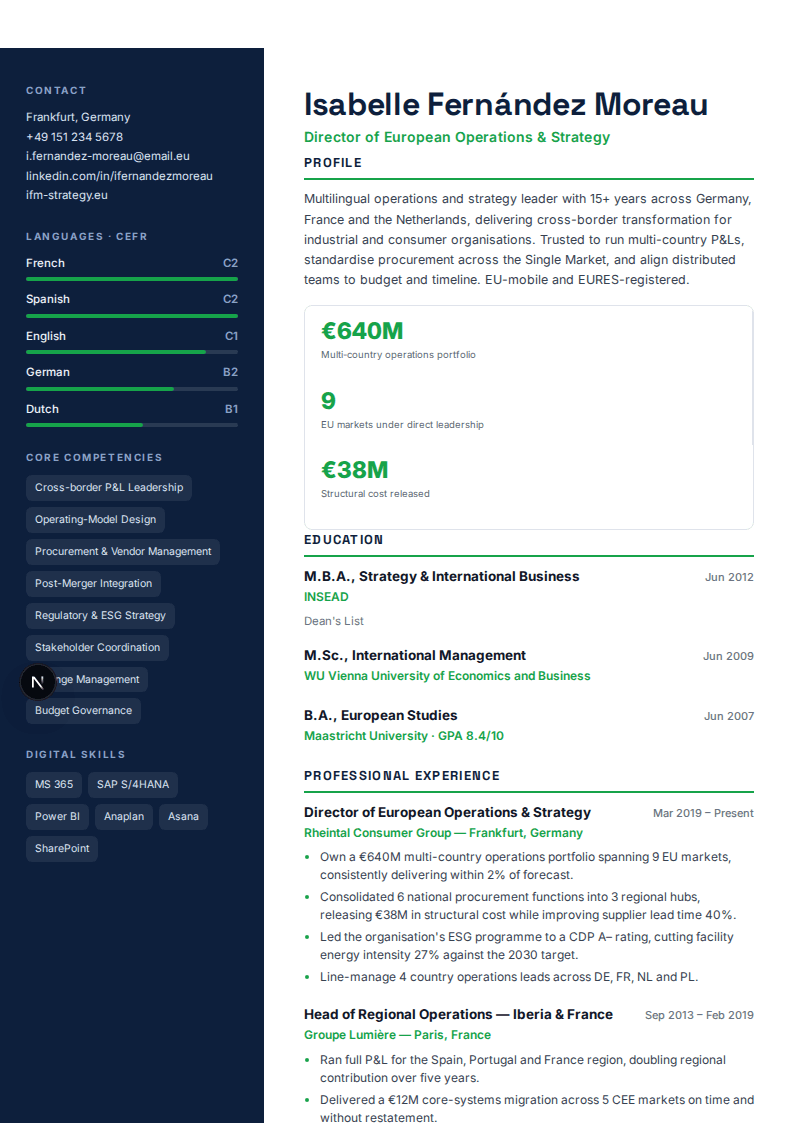This screenshot has width=794, height=1123.
Task: Click the PROFILE section heading
Action: [333, 163]
